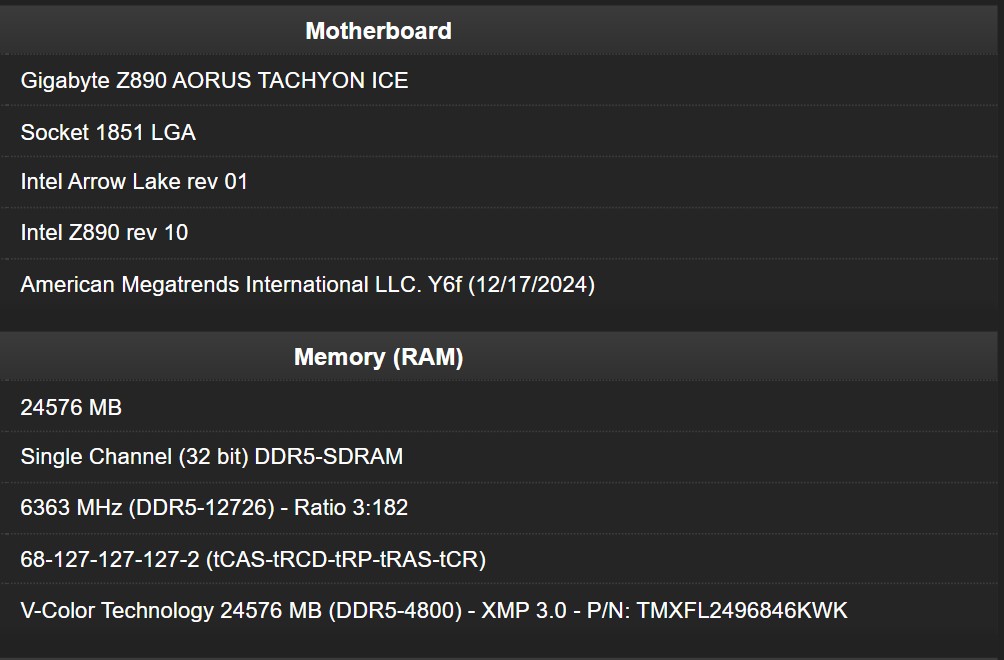Click the Memory (RAM) section header
Image resolution: width=1004 pixels, height=660 pixels.
[378, 357]
